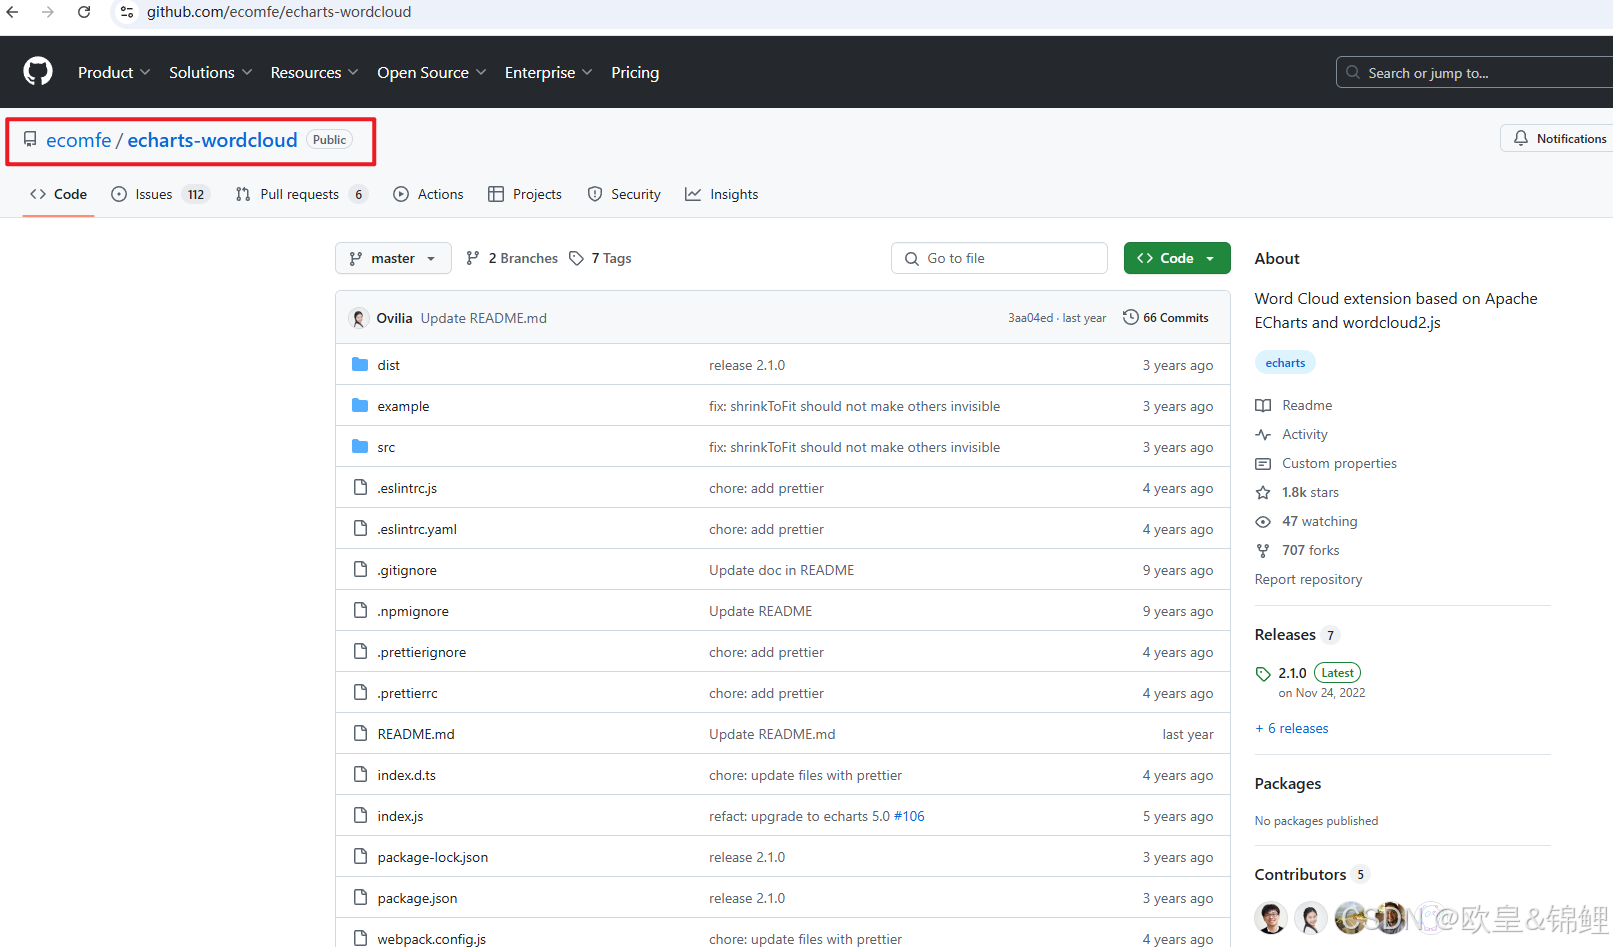This screenshot has width=1613, height=947.
Task: Reload the page with refresh icon
Action: tap(84, 12)
